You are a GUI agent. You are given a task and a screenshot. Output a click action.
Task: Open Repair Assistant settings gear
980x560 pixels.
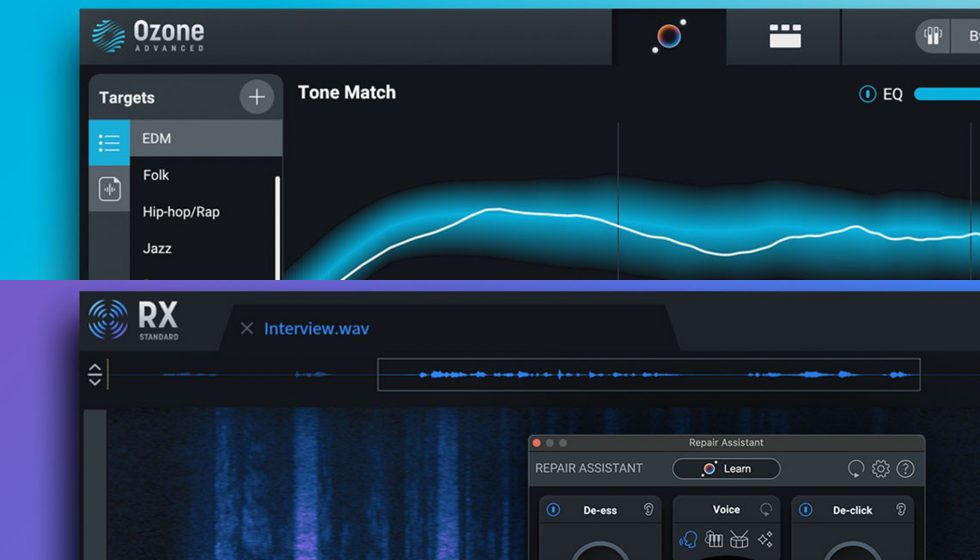tap(881, 469)
